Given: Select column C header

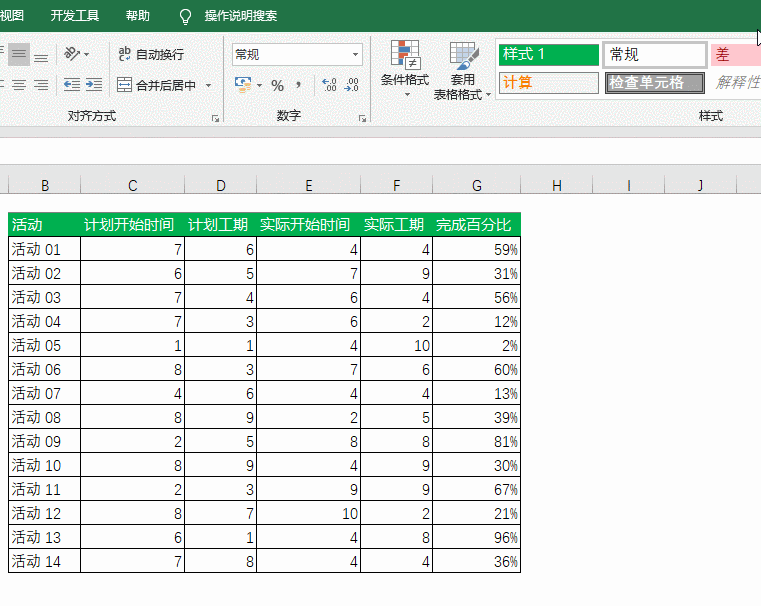Looking at the screenshot, I should (132, 185).
